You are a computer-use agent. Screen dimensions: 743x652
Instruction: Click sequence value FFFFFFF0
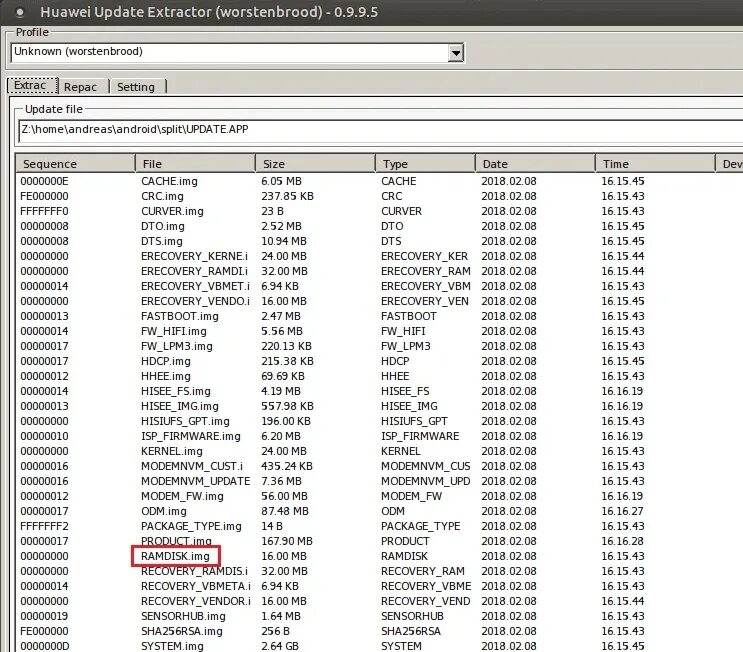(x=44, y=211)
